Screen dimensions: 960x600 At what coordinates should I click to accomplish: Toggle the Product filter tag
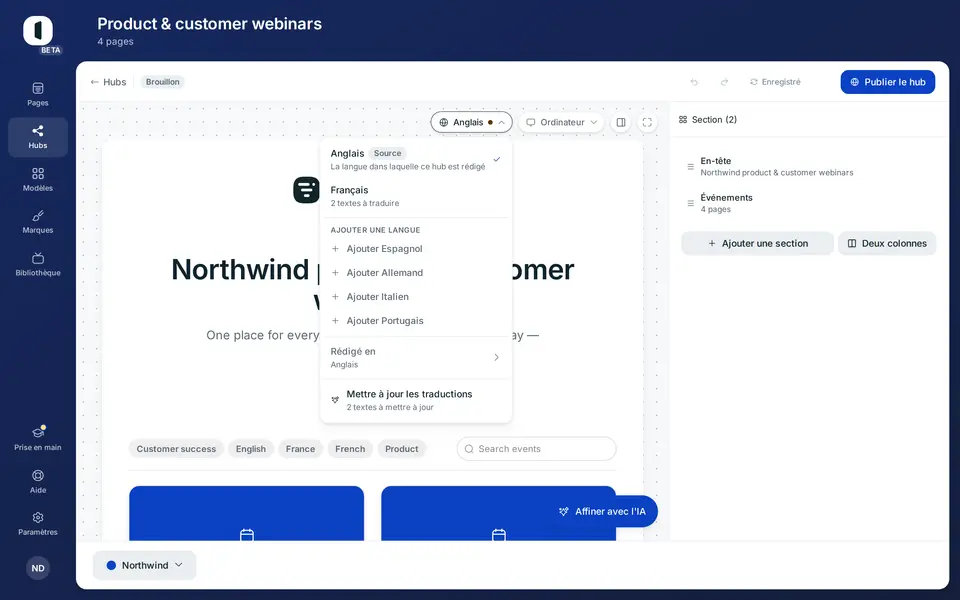402,449
